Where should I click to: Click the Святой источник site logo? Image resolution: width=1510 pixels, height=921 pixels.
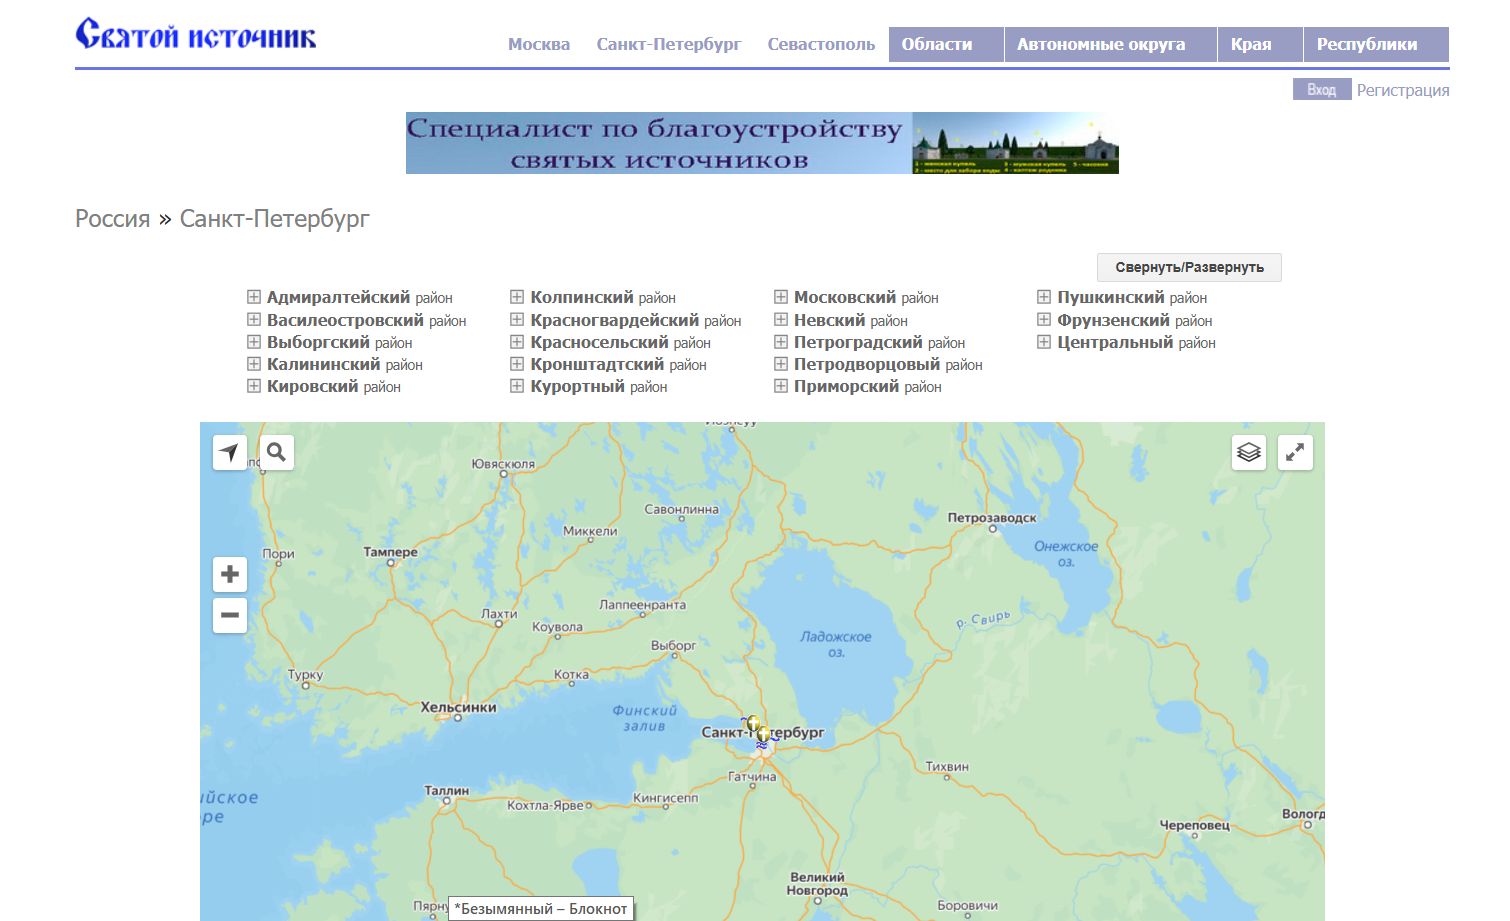tap(196, 35)
